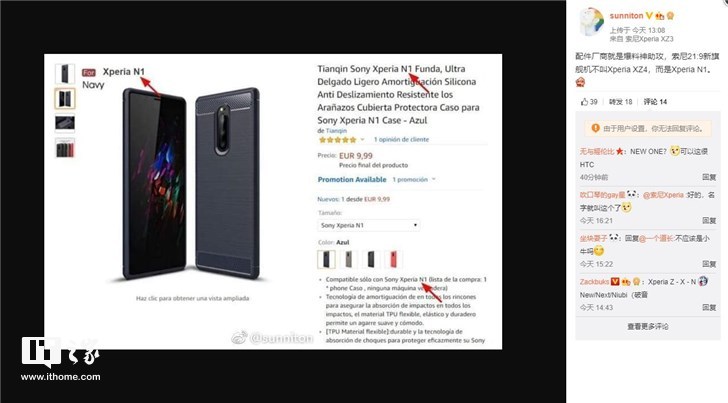Screen dimensions: 728x403
Task: Expand the 1 promoción dropdown arrow
Action: (434, 179)
